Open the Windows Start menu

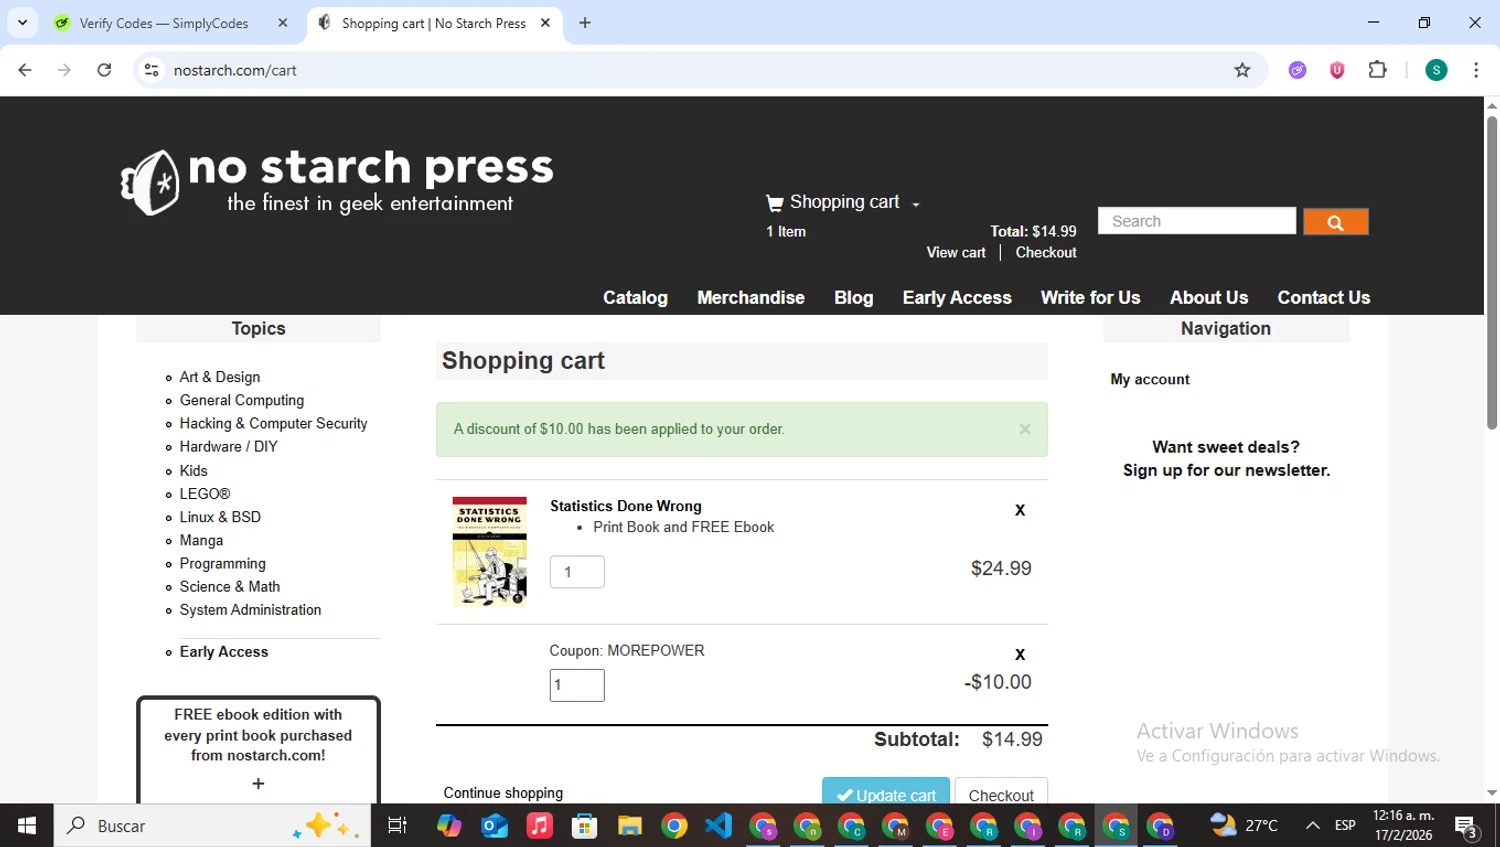coord(27,826)
